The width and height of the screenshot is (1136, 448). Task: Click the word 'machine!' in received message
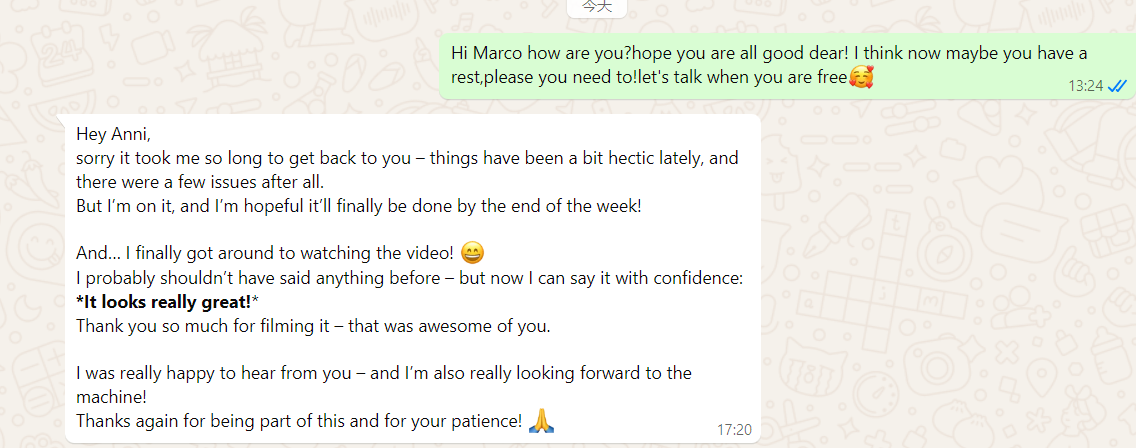(109, 397)
